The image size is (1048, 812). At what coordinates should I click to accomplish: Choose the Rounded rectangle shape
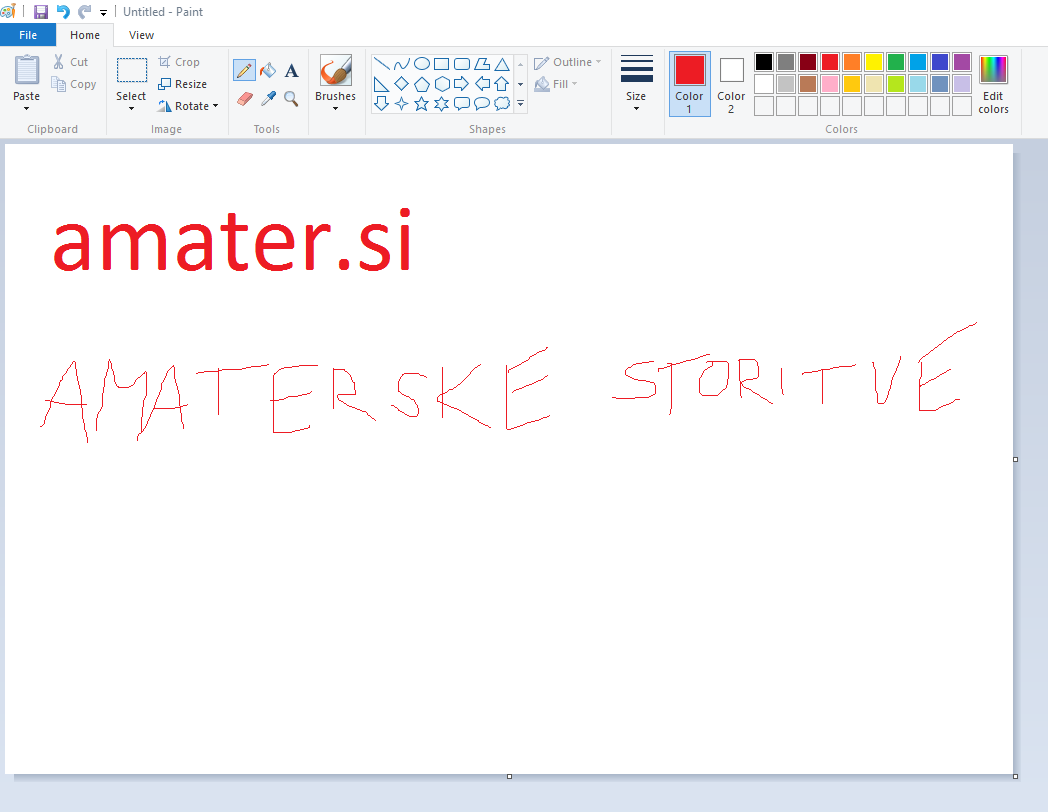[462, 64]
